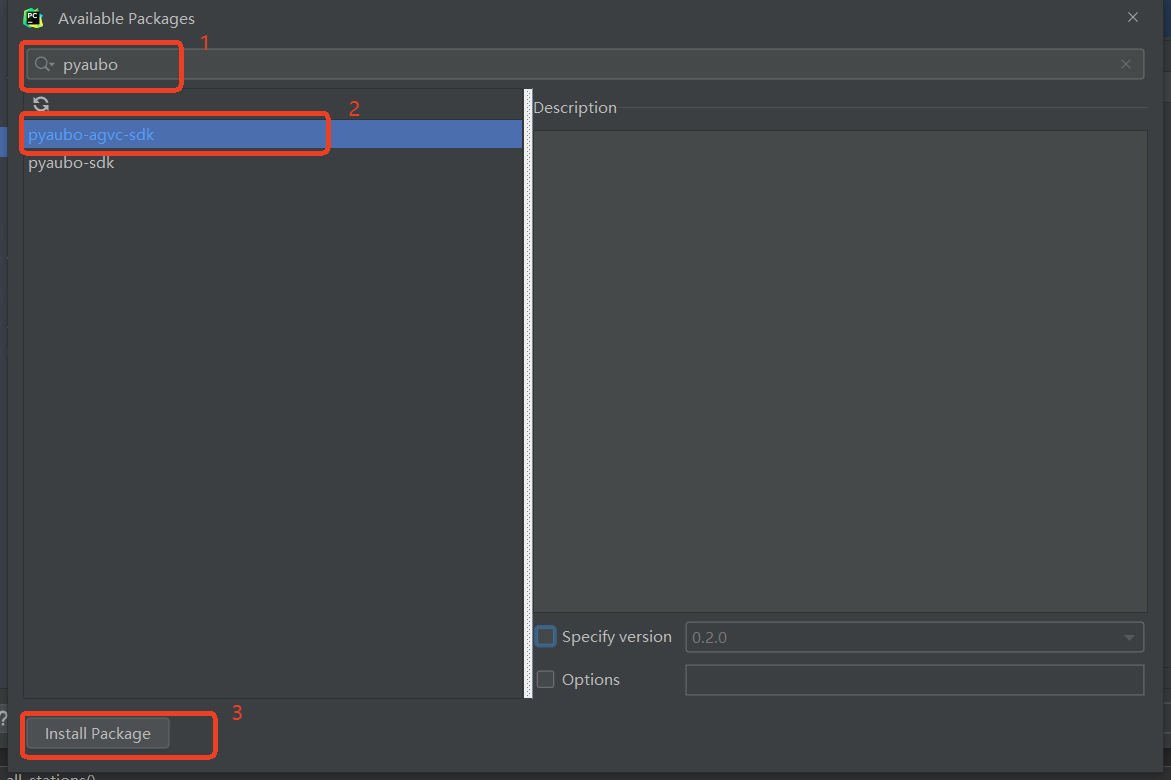Click the dotted vertical splitter bar
1171x780 pixels.
pos(528,400)
